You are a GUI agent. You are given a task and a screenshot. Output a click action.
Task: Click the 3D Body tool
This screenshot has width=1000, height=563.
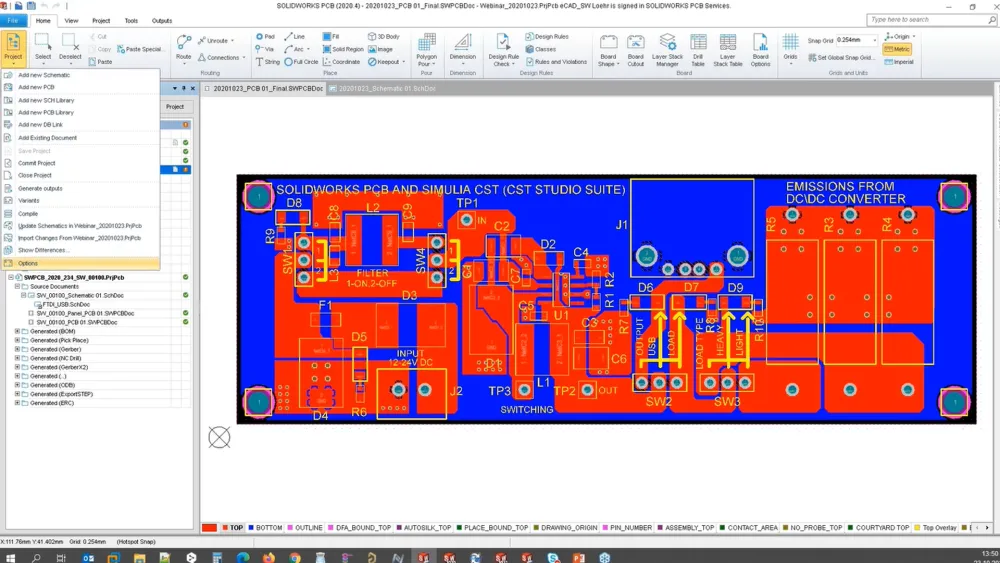coord(383,37)
